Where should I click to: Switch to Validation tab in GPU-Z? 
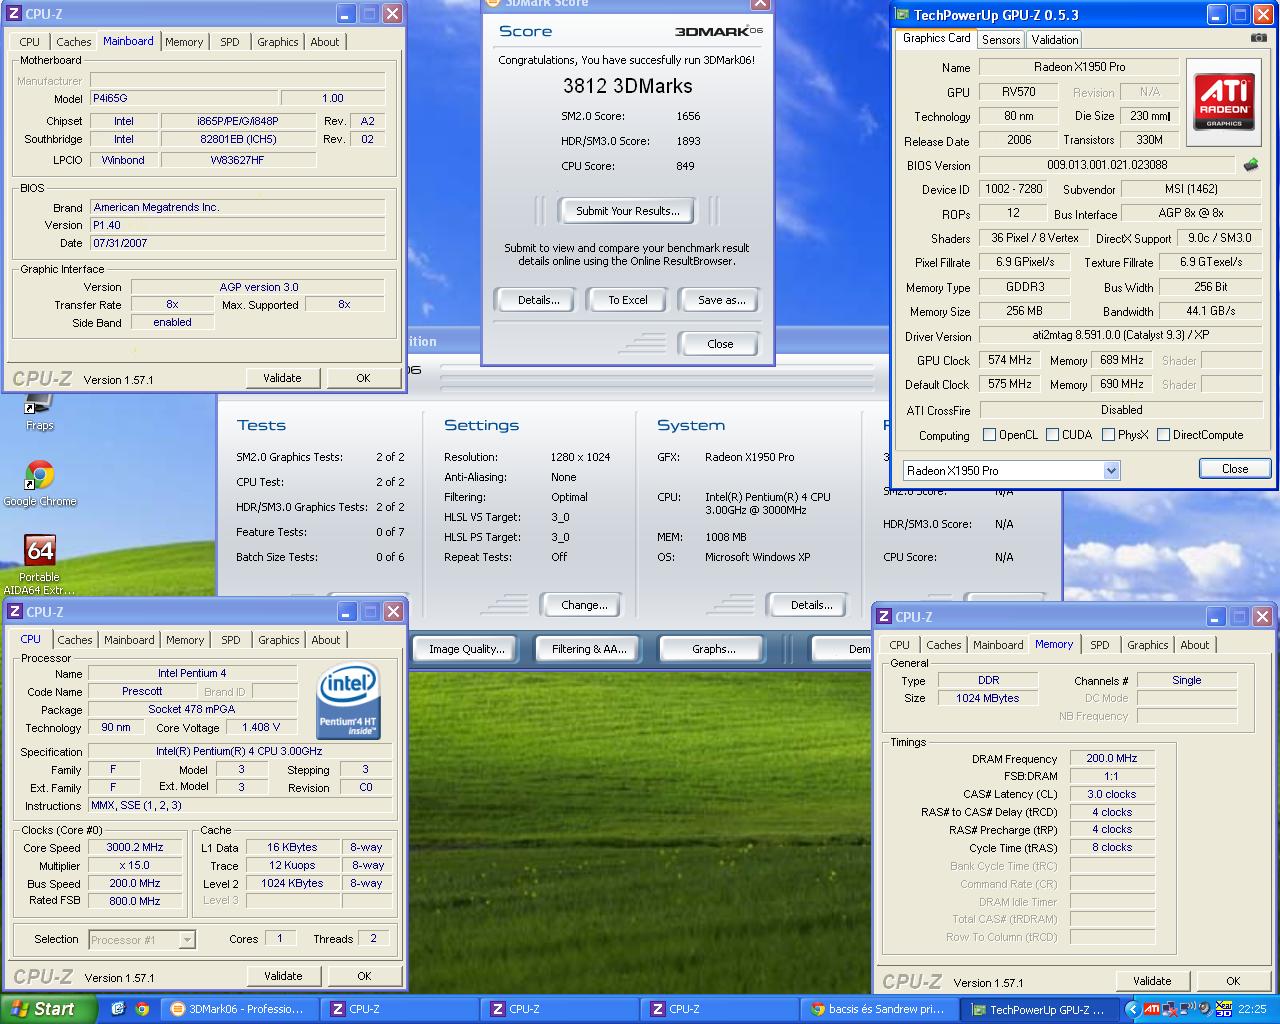(x=1055, y=40)
